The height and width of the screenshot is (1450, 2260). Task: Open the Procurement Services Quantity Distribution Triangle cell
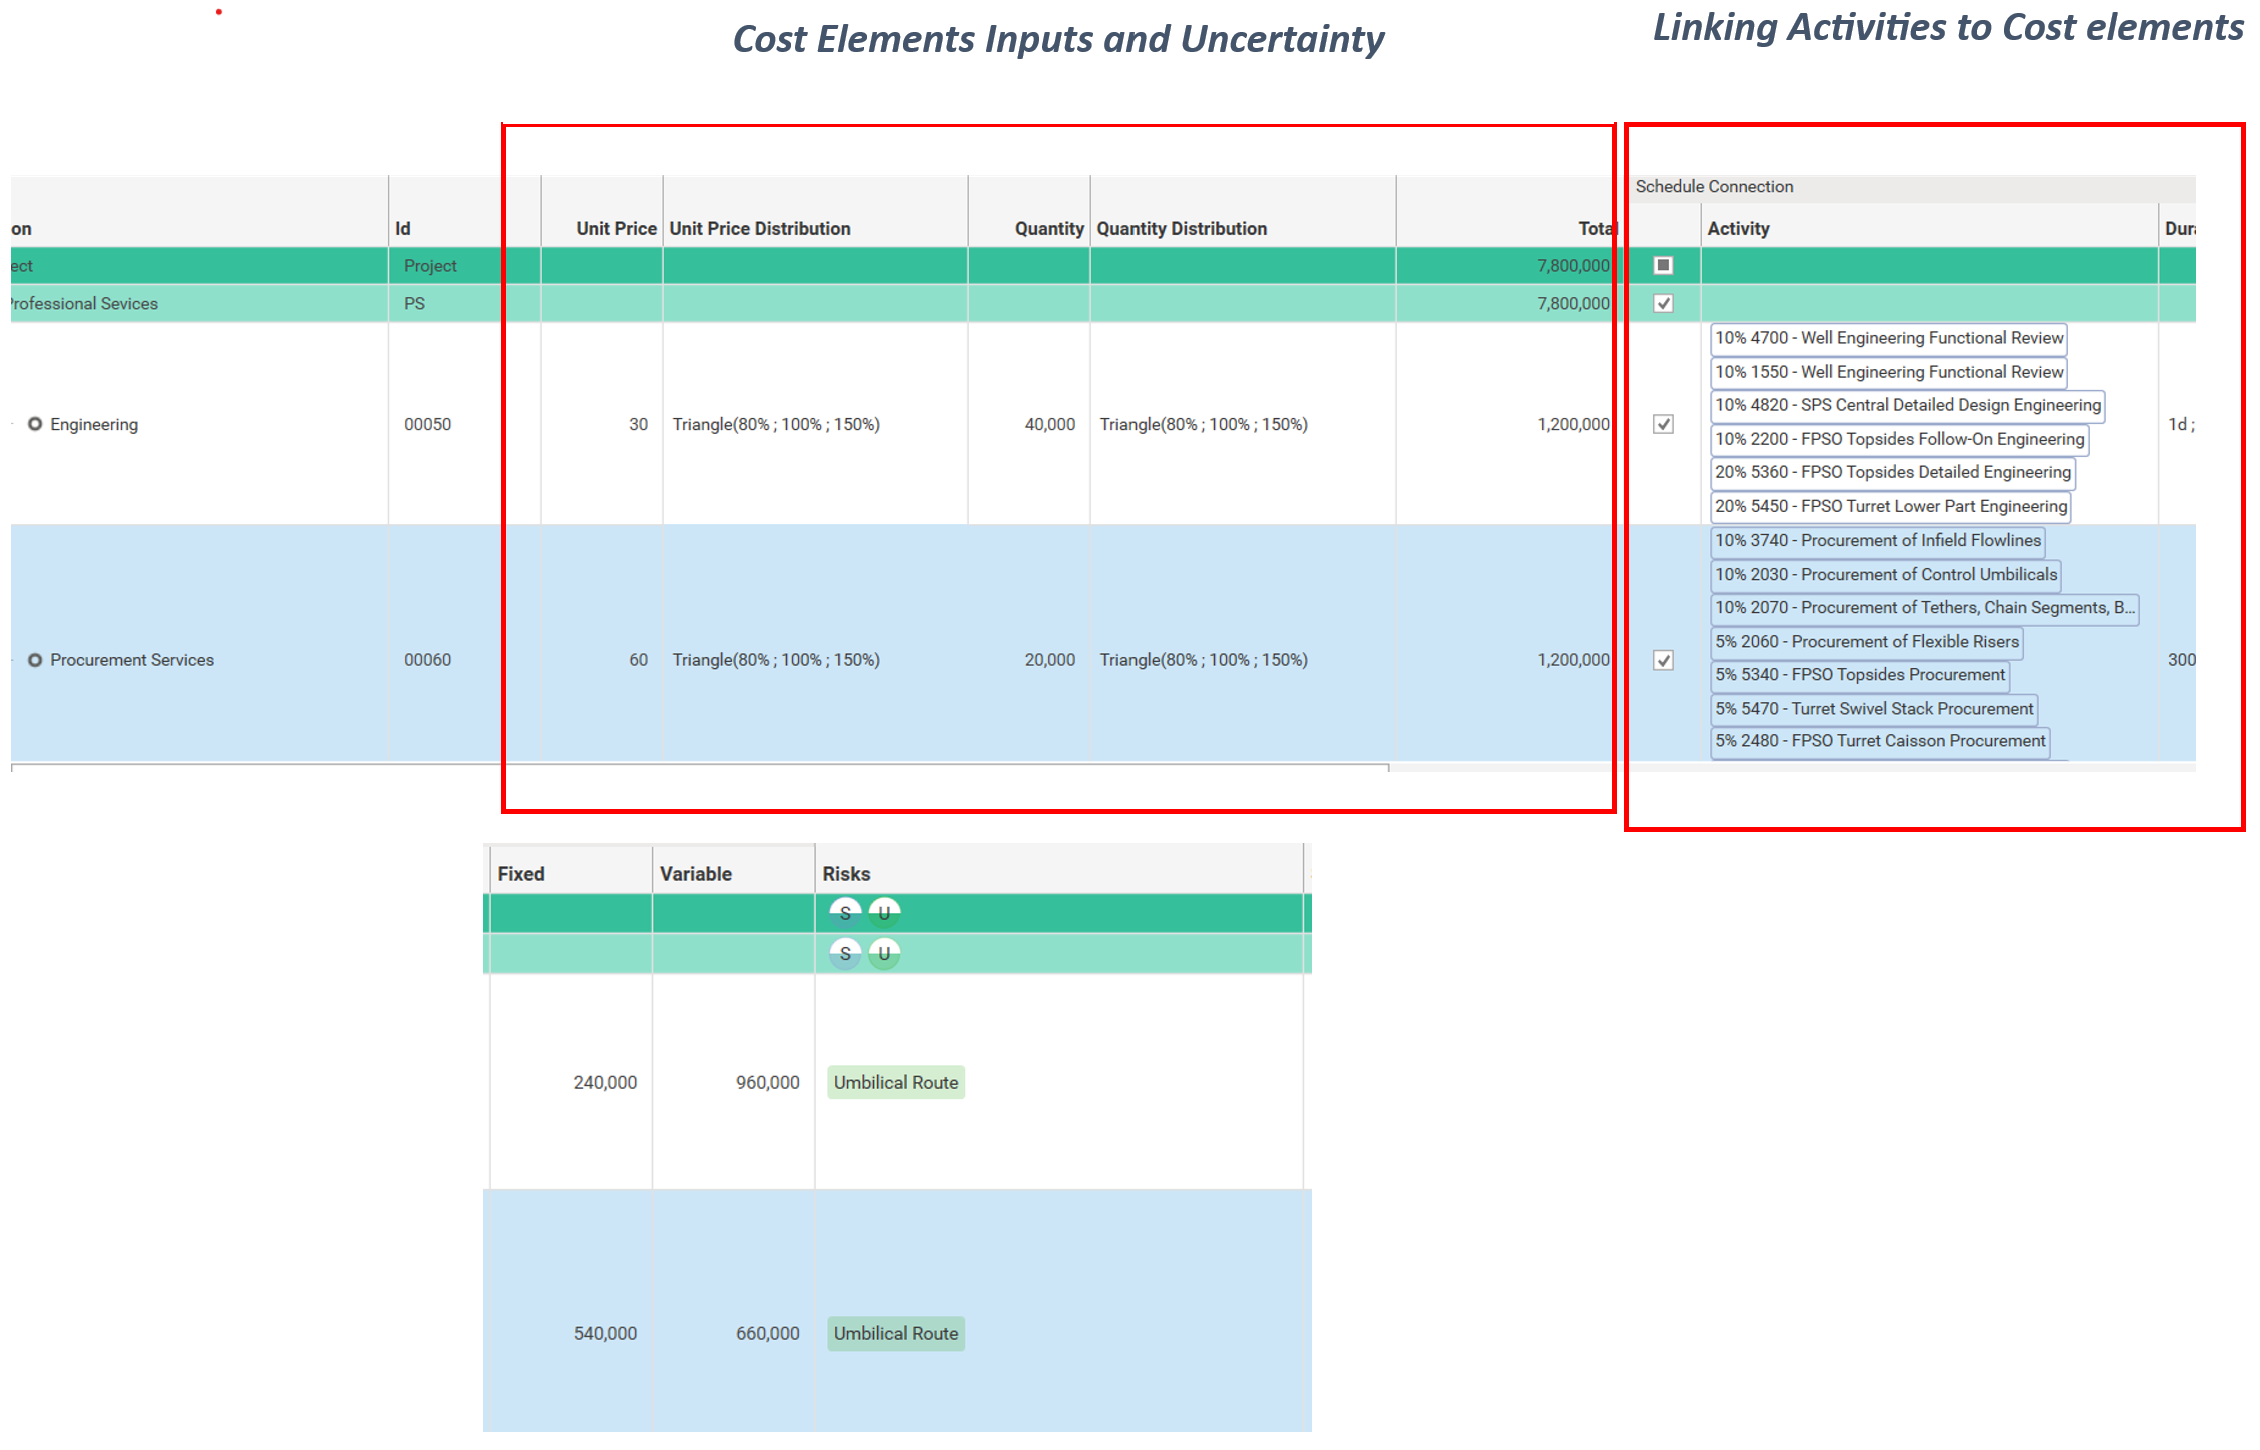coord(1203,660)
